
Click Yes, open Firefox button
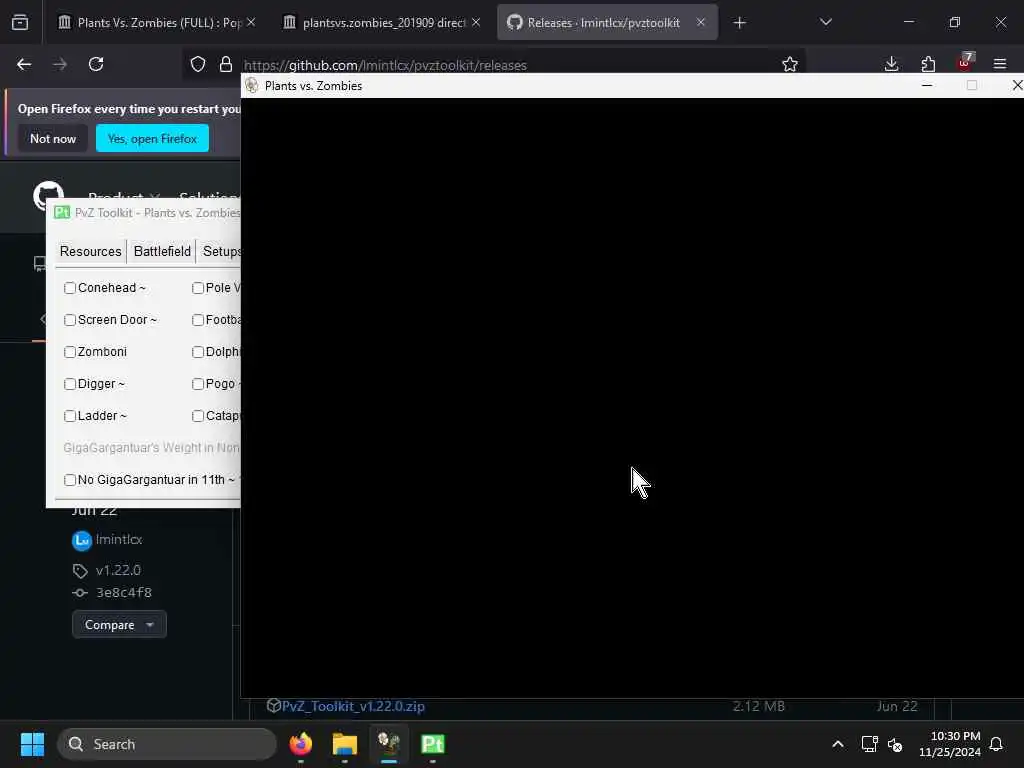(x=152, y=138)
